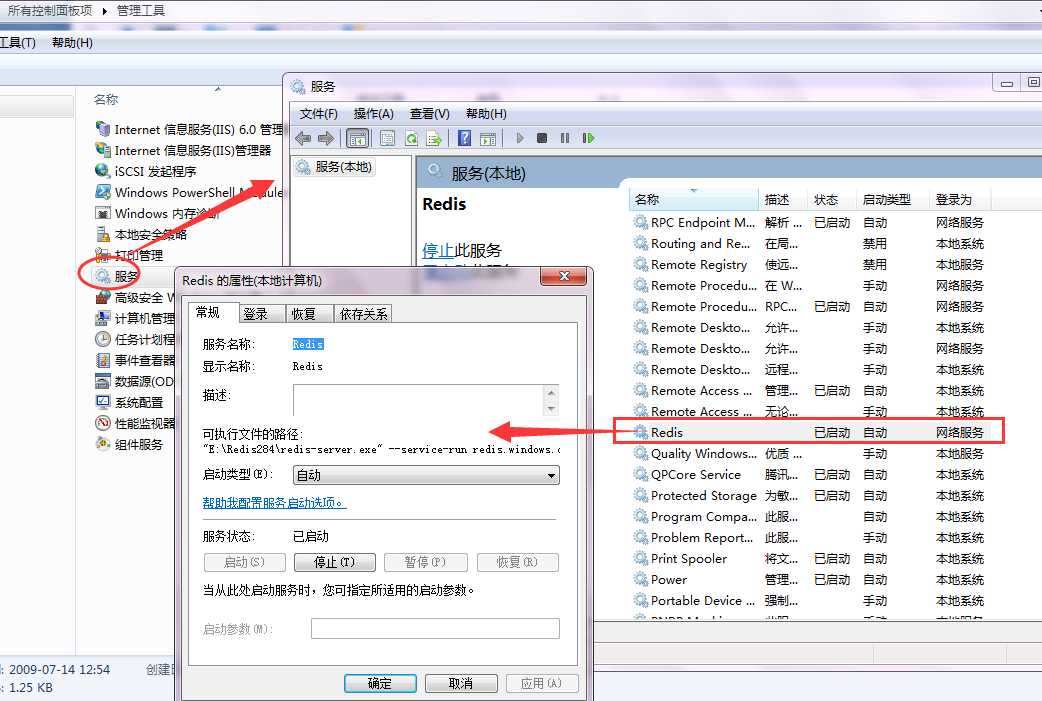
Task: Select the Portable Device service row
Action: (809, 601)
